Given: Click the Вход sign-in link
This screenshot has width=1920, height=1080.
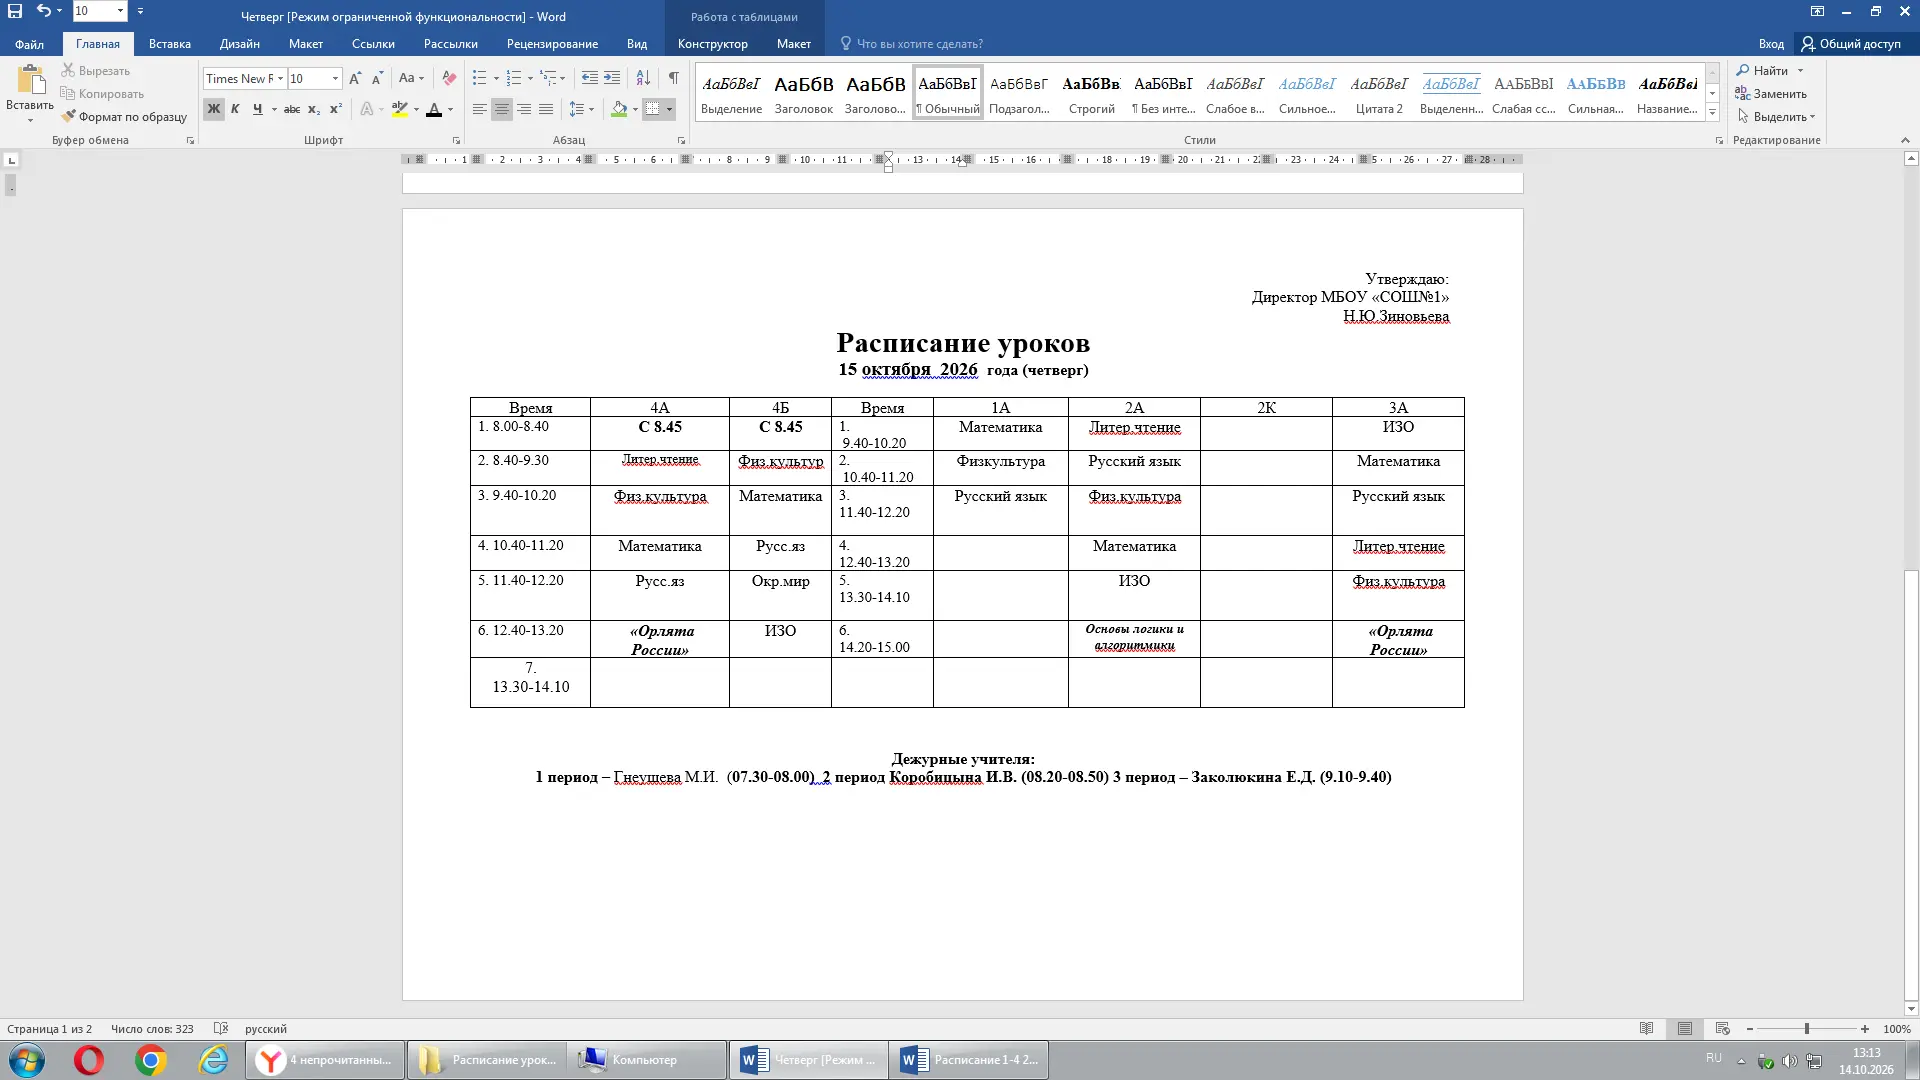Looking at the screenshot, I should [1771, 44].
